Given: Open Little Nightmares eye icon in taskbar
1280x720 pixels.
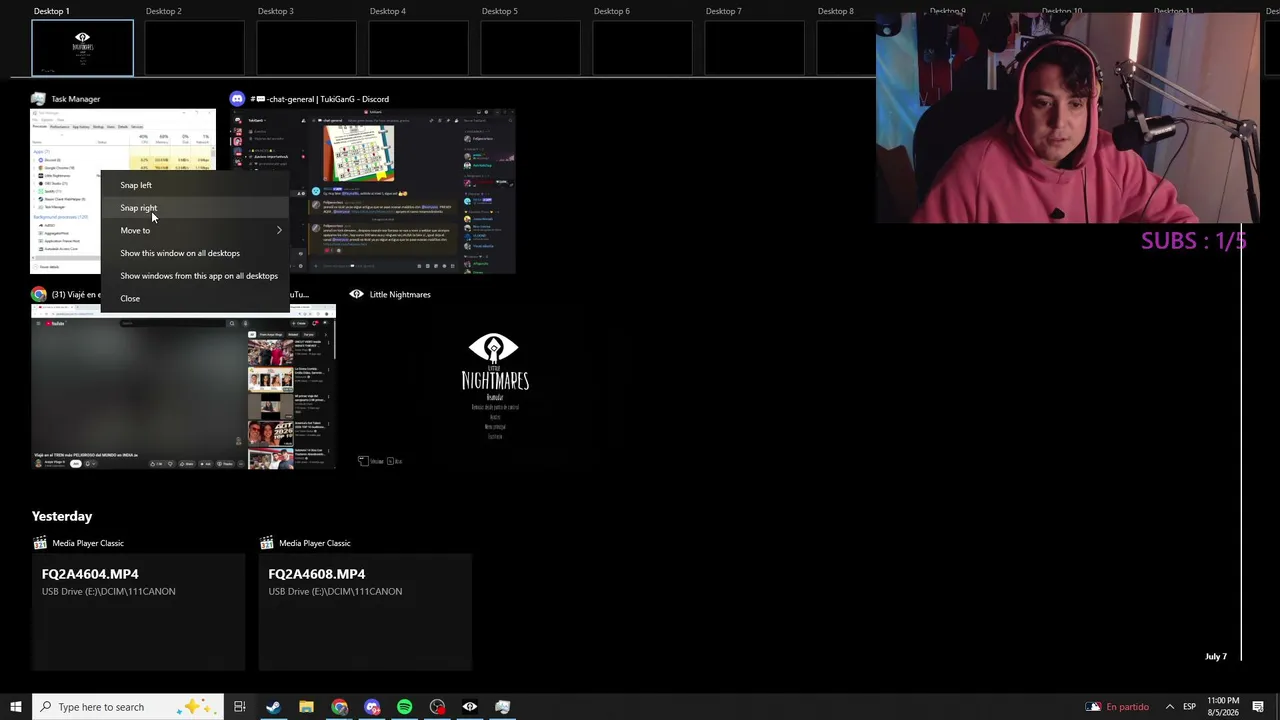Looking at the screenshot, I should point(470,707).
